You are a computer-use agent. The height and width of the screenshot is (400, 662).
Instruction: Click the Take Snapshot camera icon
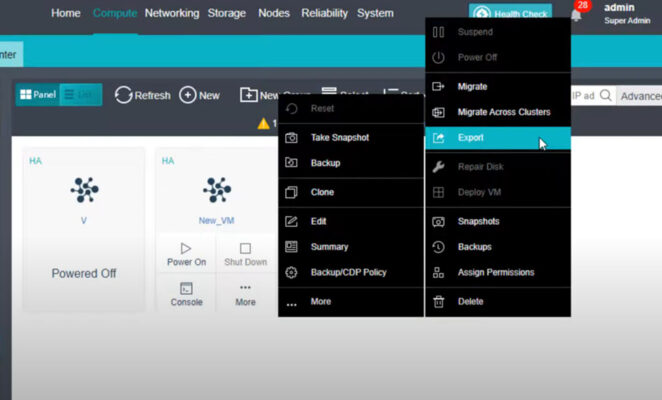pyautogui.click(x=291, y=138)
